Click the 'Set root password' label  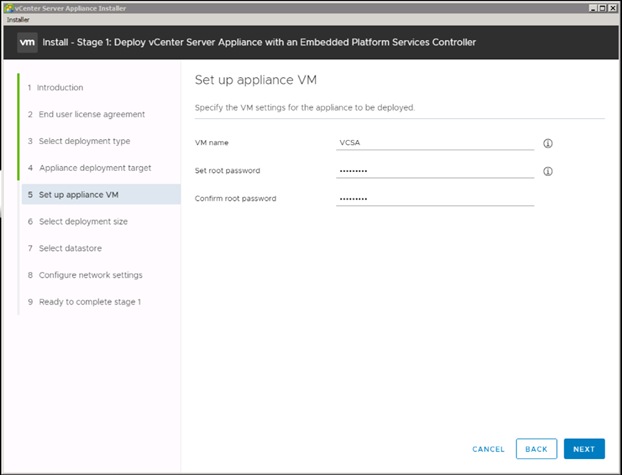pyautogui.click(x=227, y=171)
